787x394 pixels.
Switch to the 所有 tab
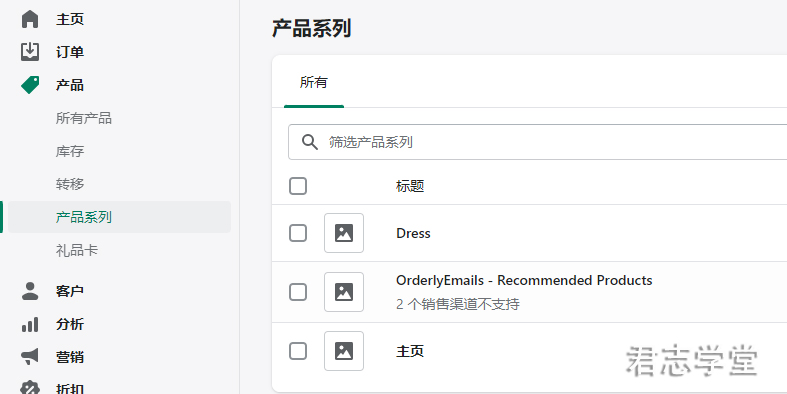(x=314, y=82)
